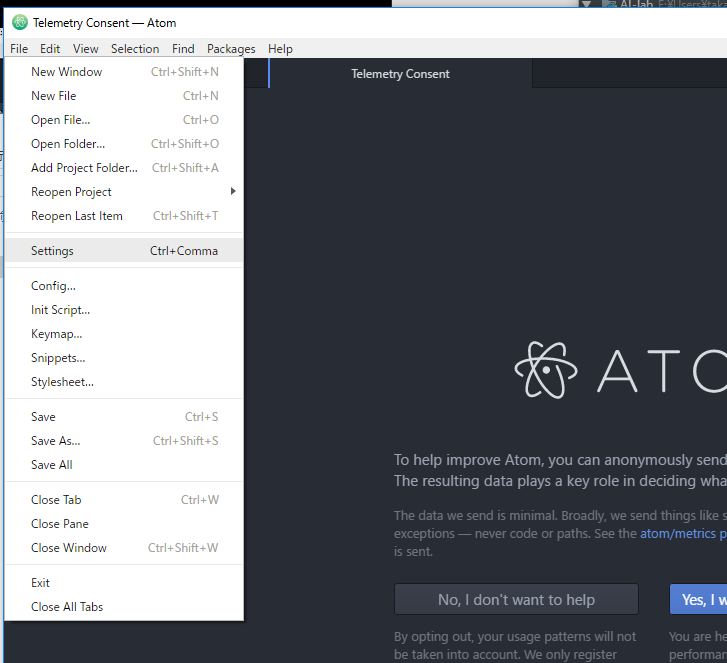Open the File menu
Viewport: 727px width, 663px height.
click(19, 49)
